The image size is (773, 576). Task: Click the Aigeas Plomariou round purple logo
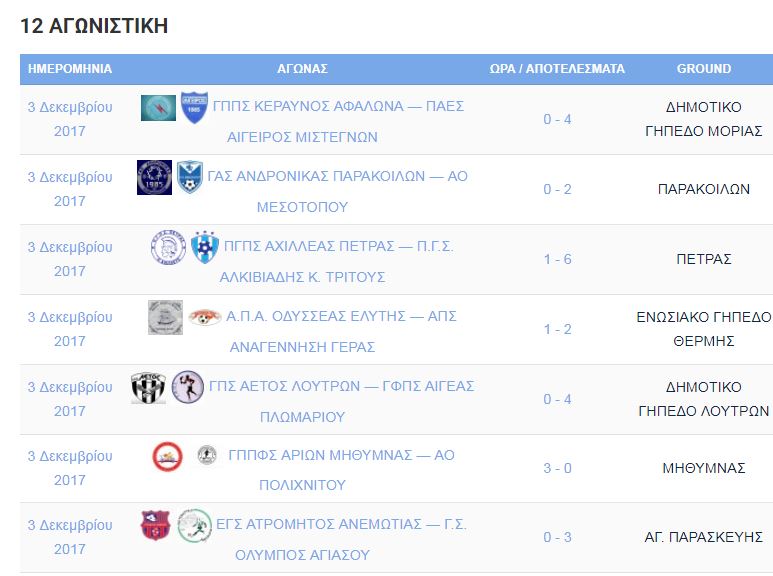click(188, 387)
